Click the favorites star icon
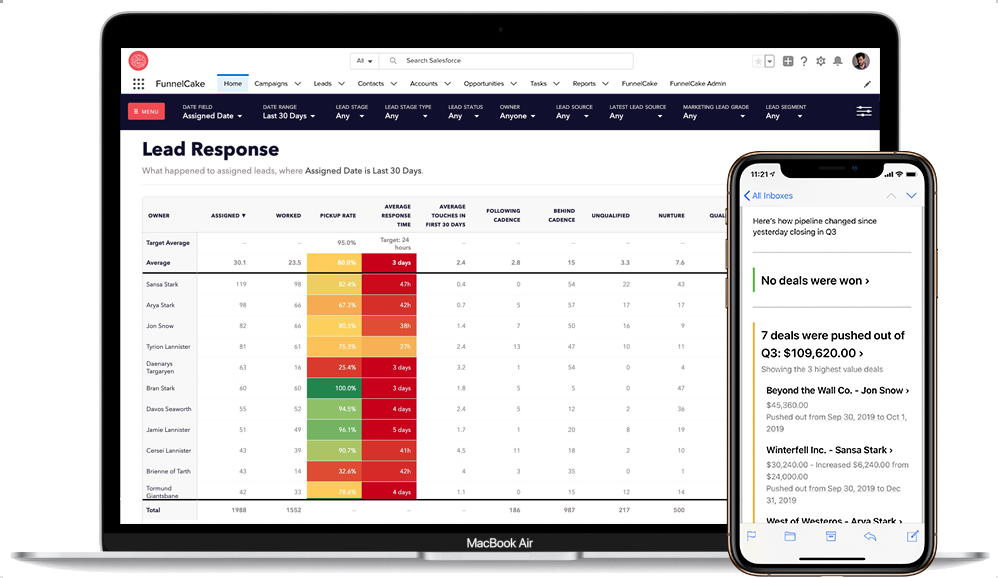The width and height of the screenshot is (998, 578). 757,61
